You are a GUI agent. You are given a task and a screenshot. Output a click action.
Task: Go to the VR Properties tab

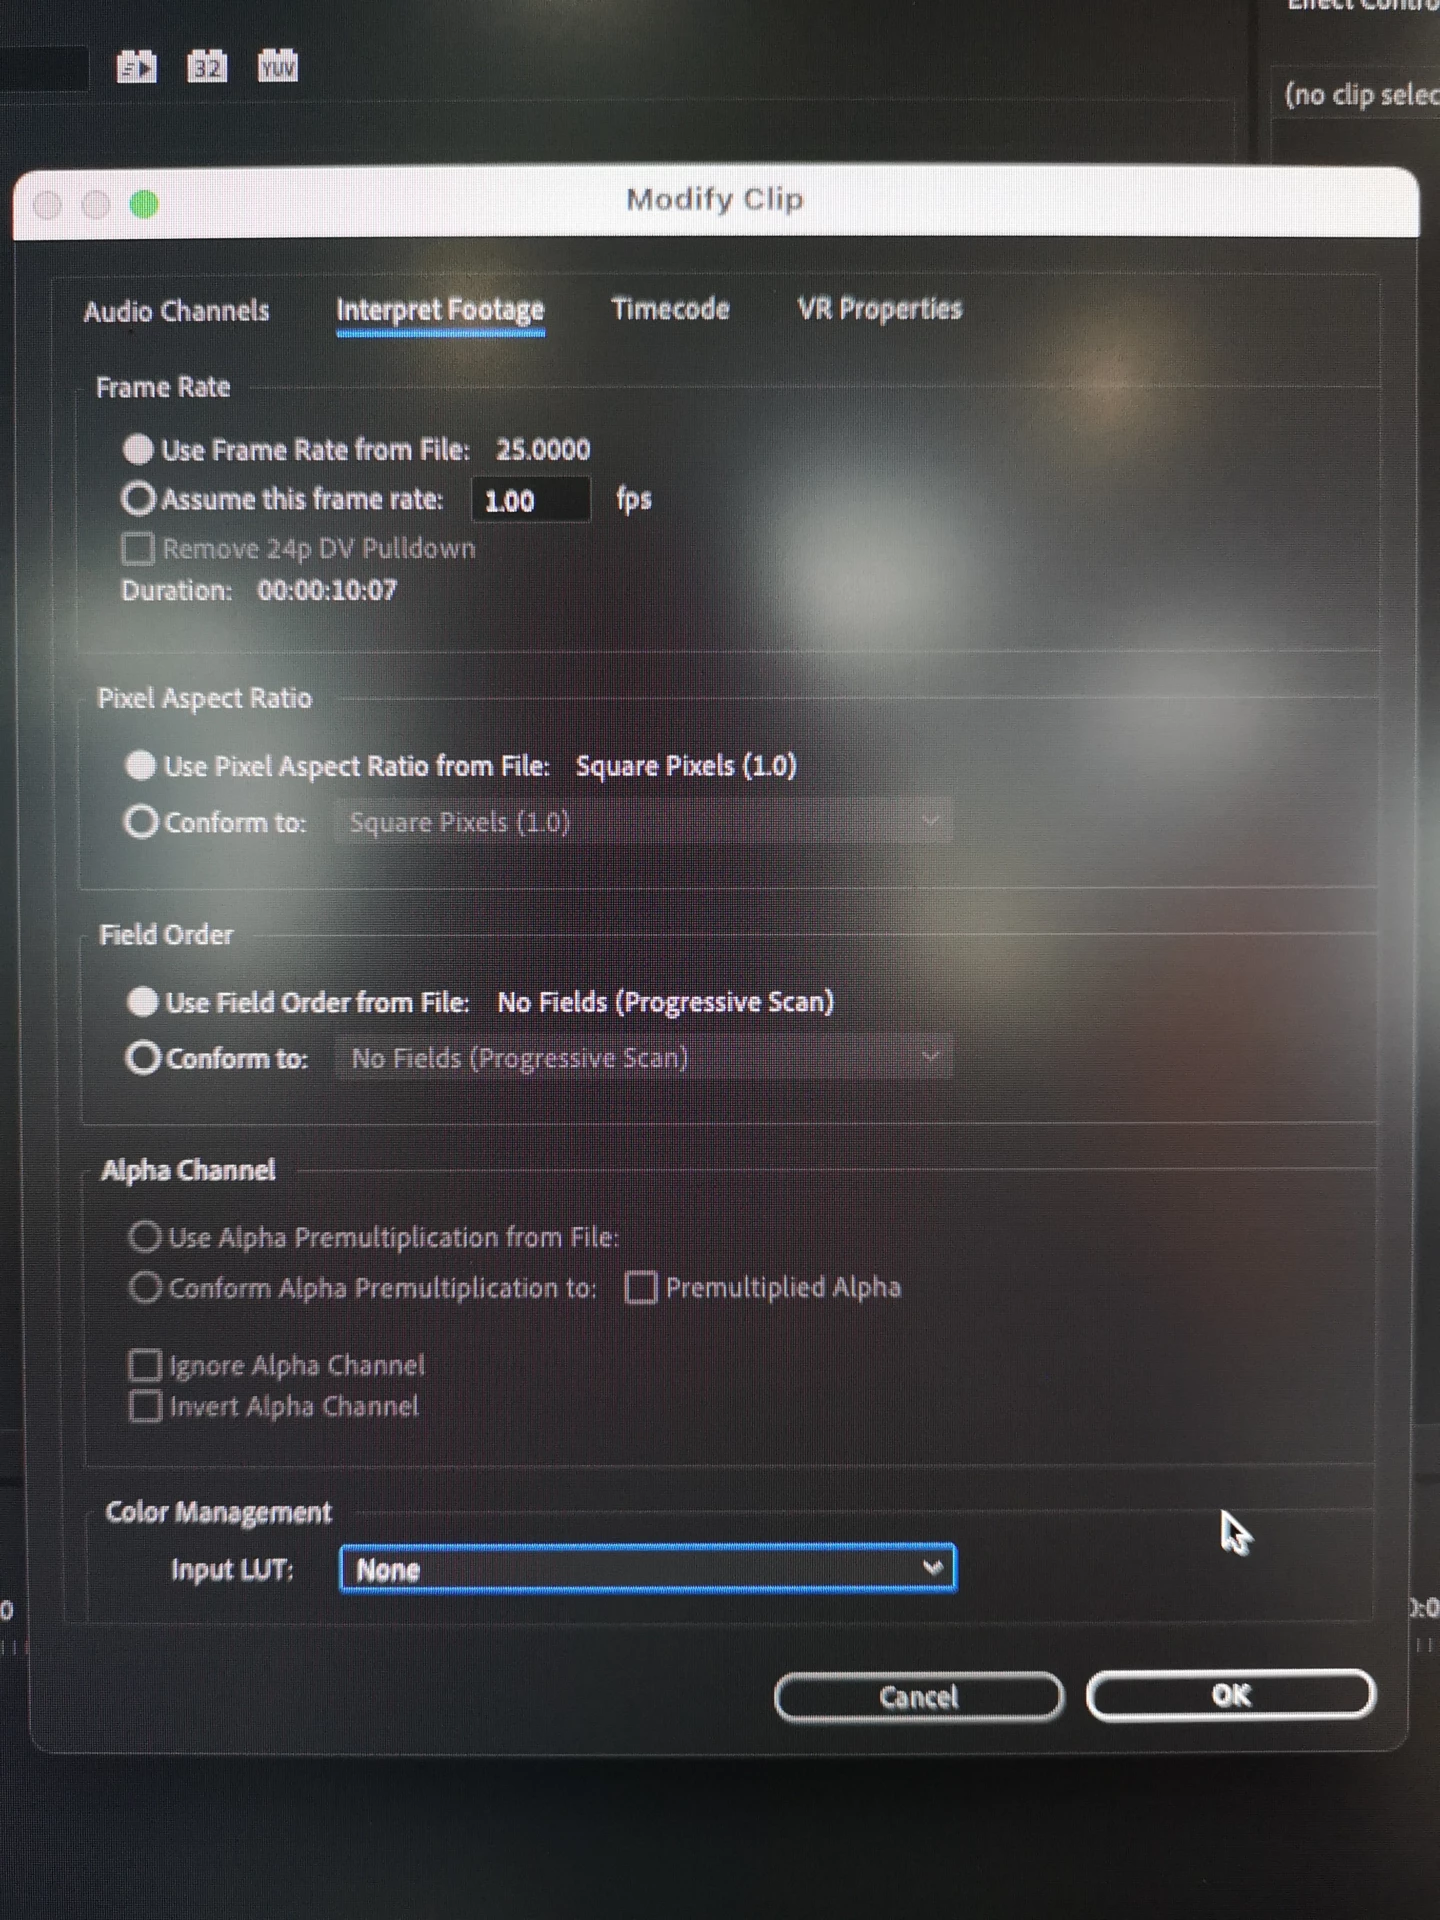click(880, 309)
